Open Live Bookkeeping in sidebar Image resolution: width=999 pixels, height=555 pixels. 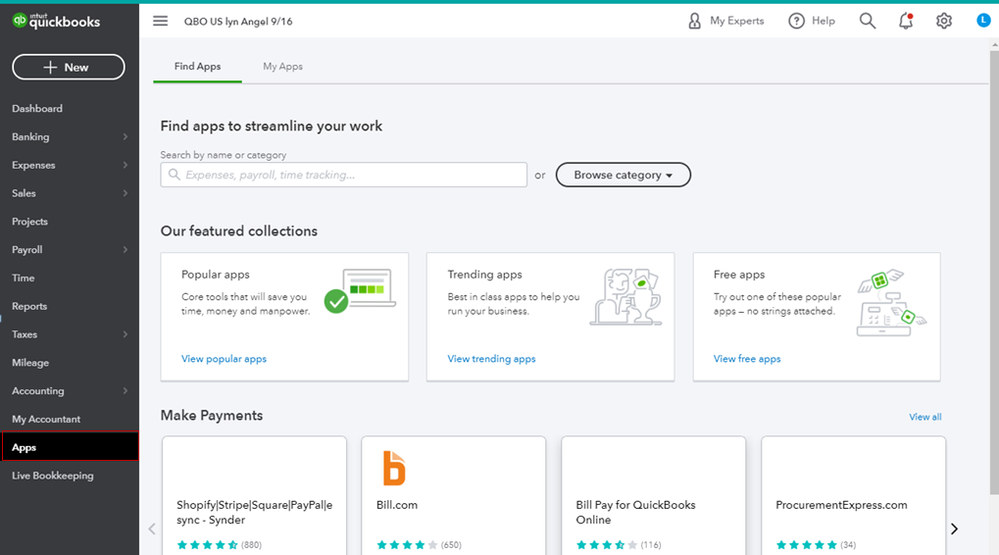click(x=53, y=476)
